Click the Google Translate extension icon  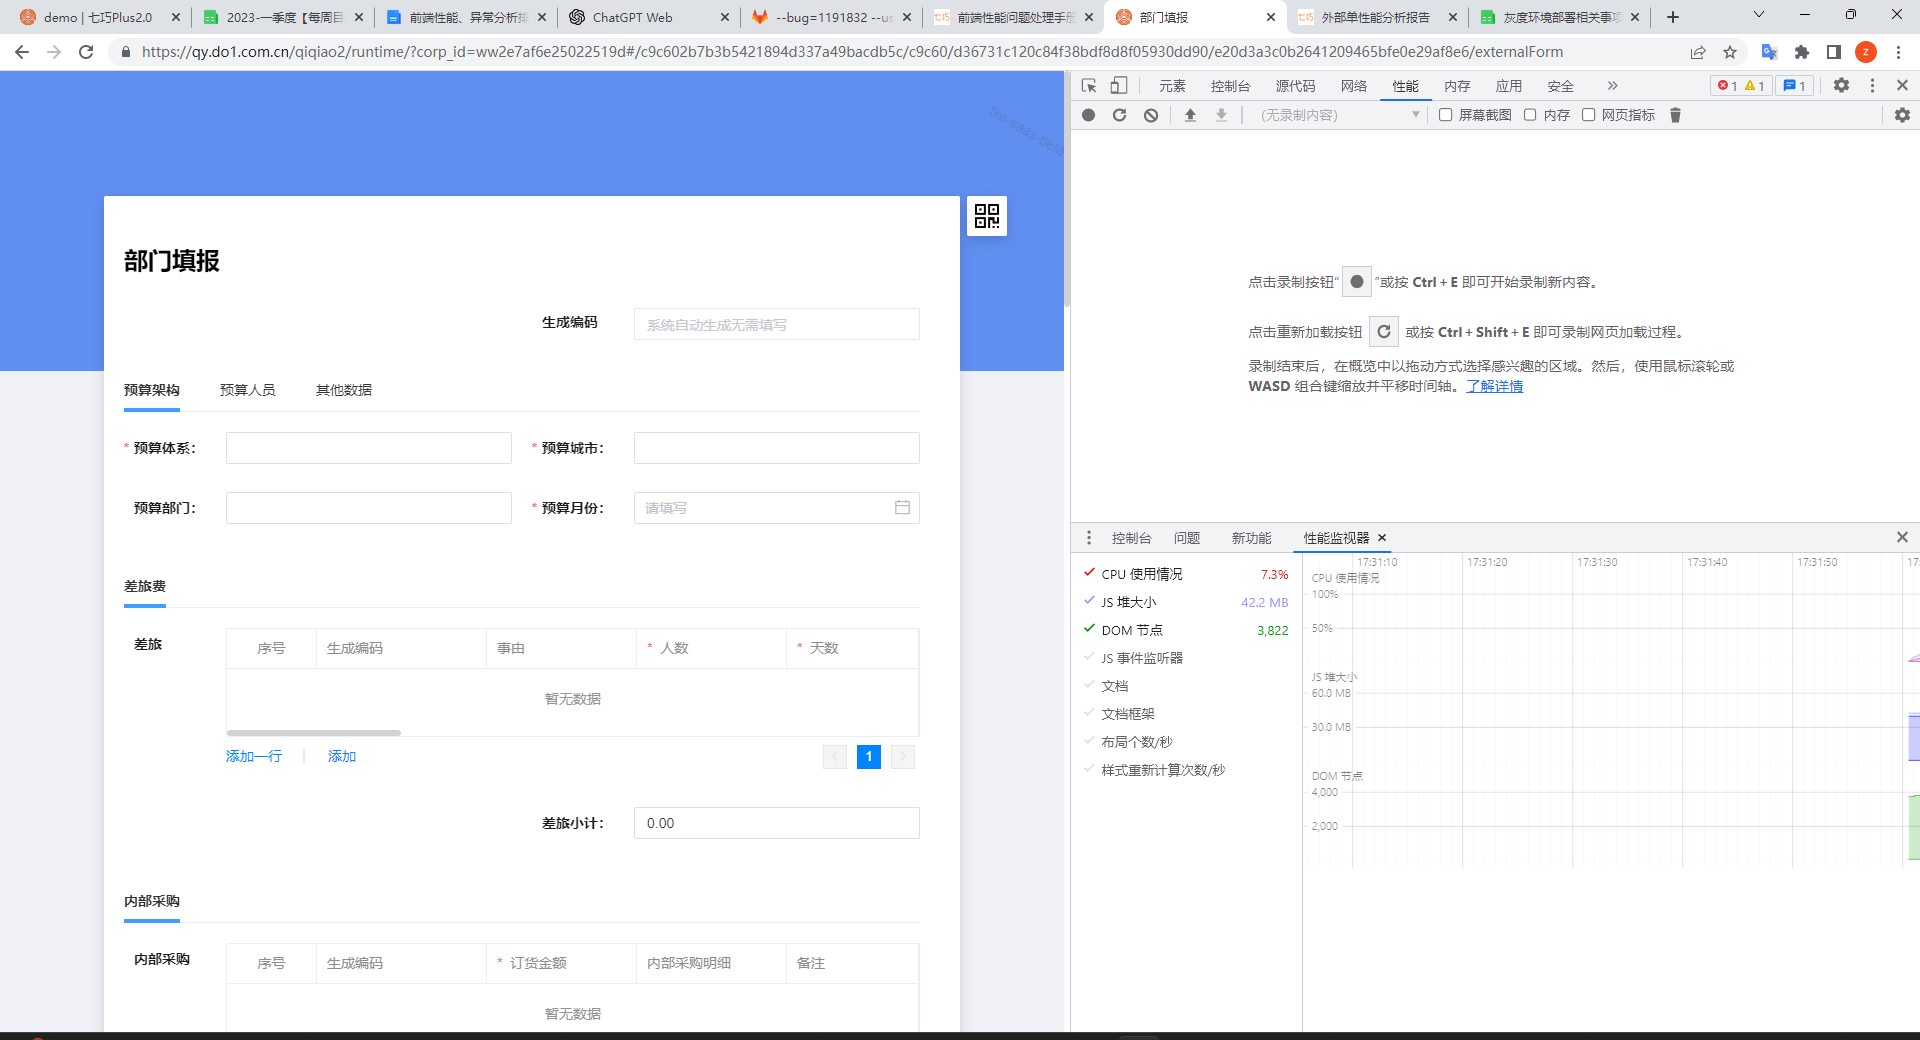[x=1769, y=52]
